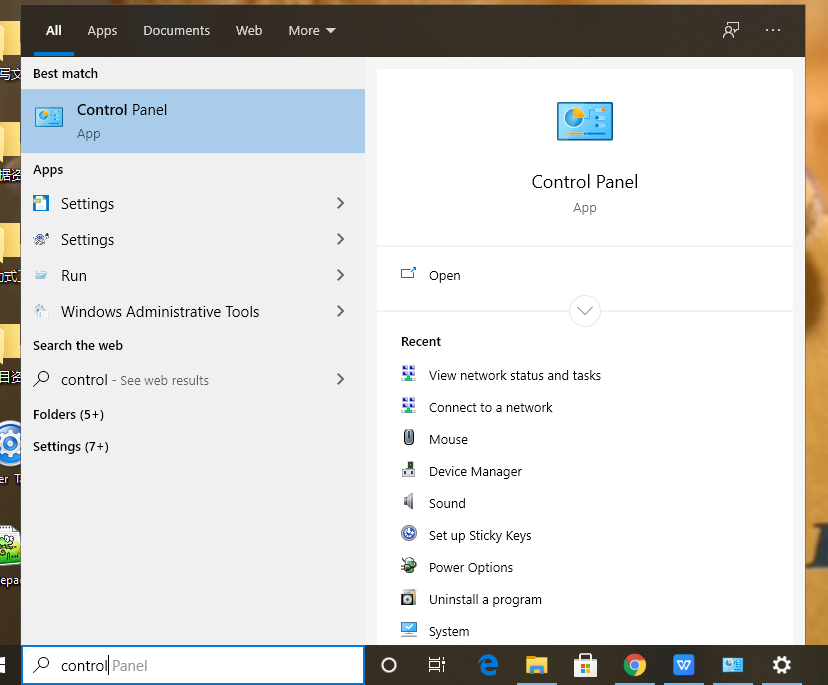
Task: Click the taskbar search input box
Action: point(193,665)
